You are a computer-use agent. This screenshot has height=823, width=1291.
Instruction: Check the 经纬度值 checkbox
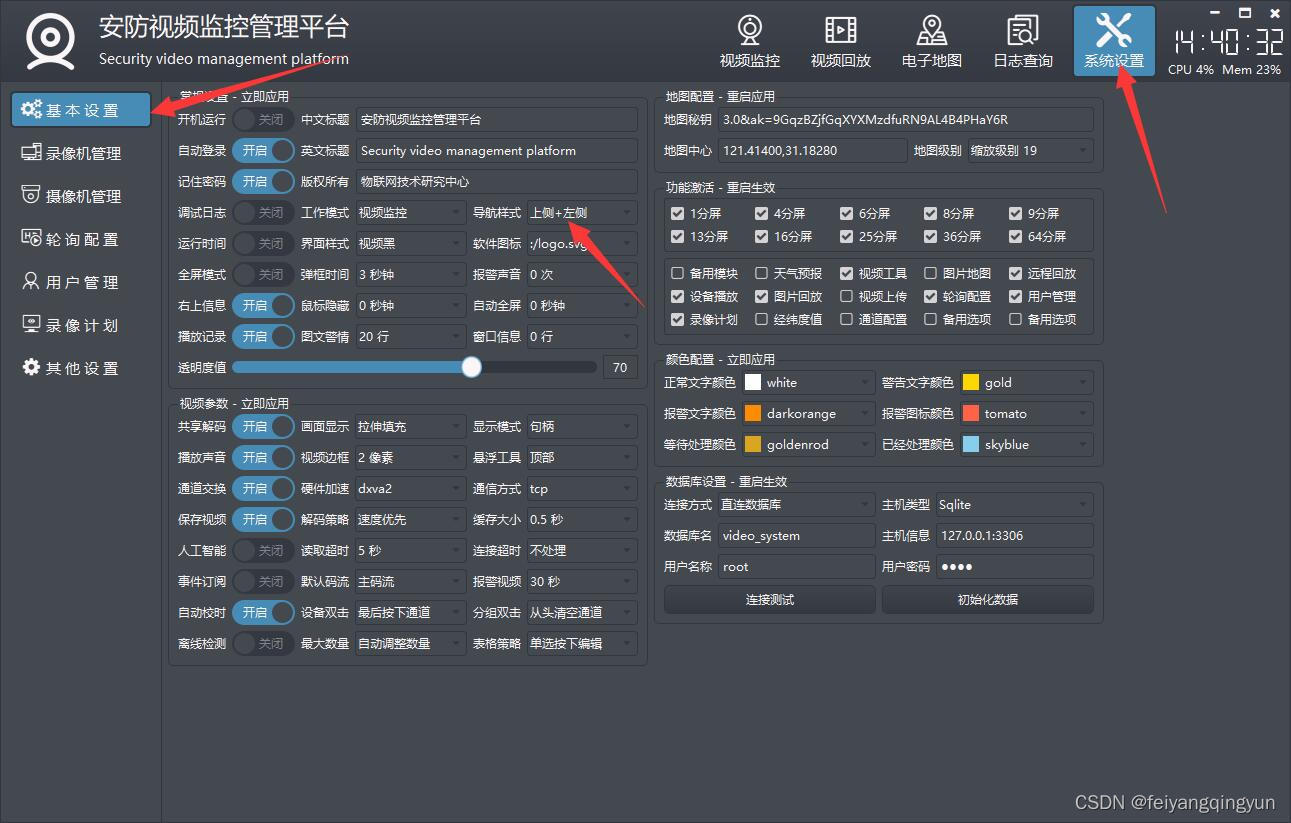(x=761, y=319)
